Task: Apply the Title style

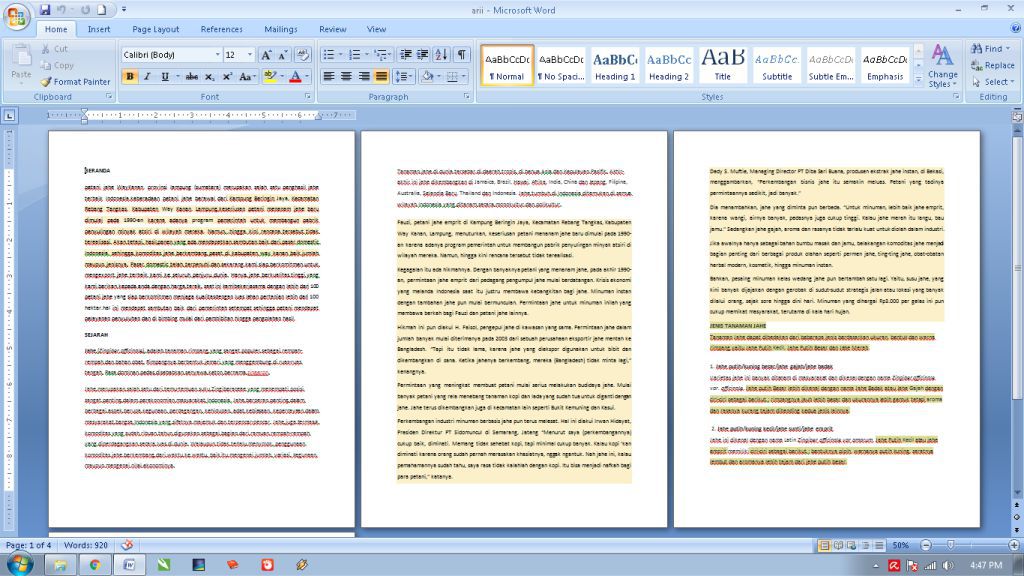Action: pyautogui.click(x=722, y=65)
